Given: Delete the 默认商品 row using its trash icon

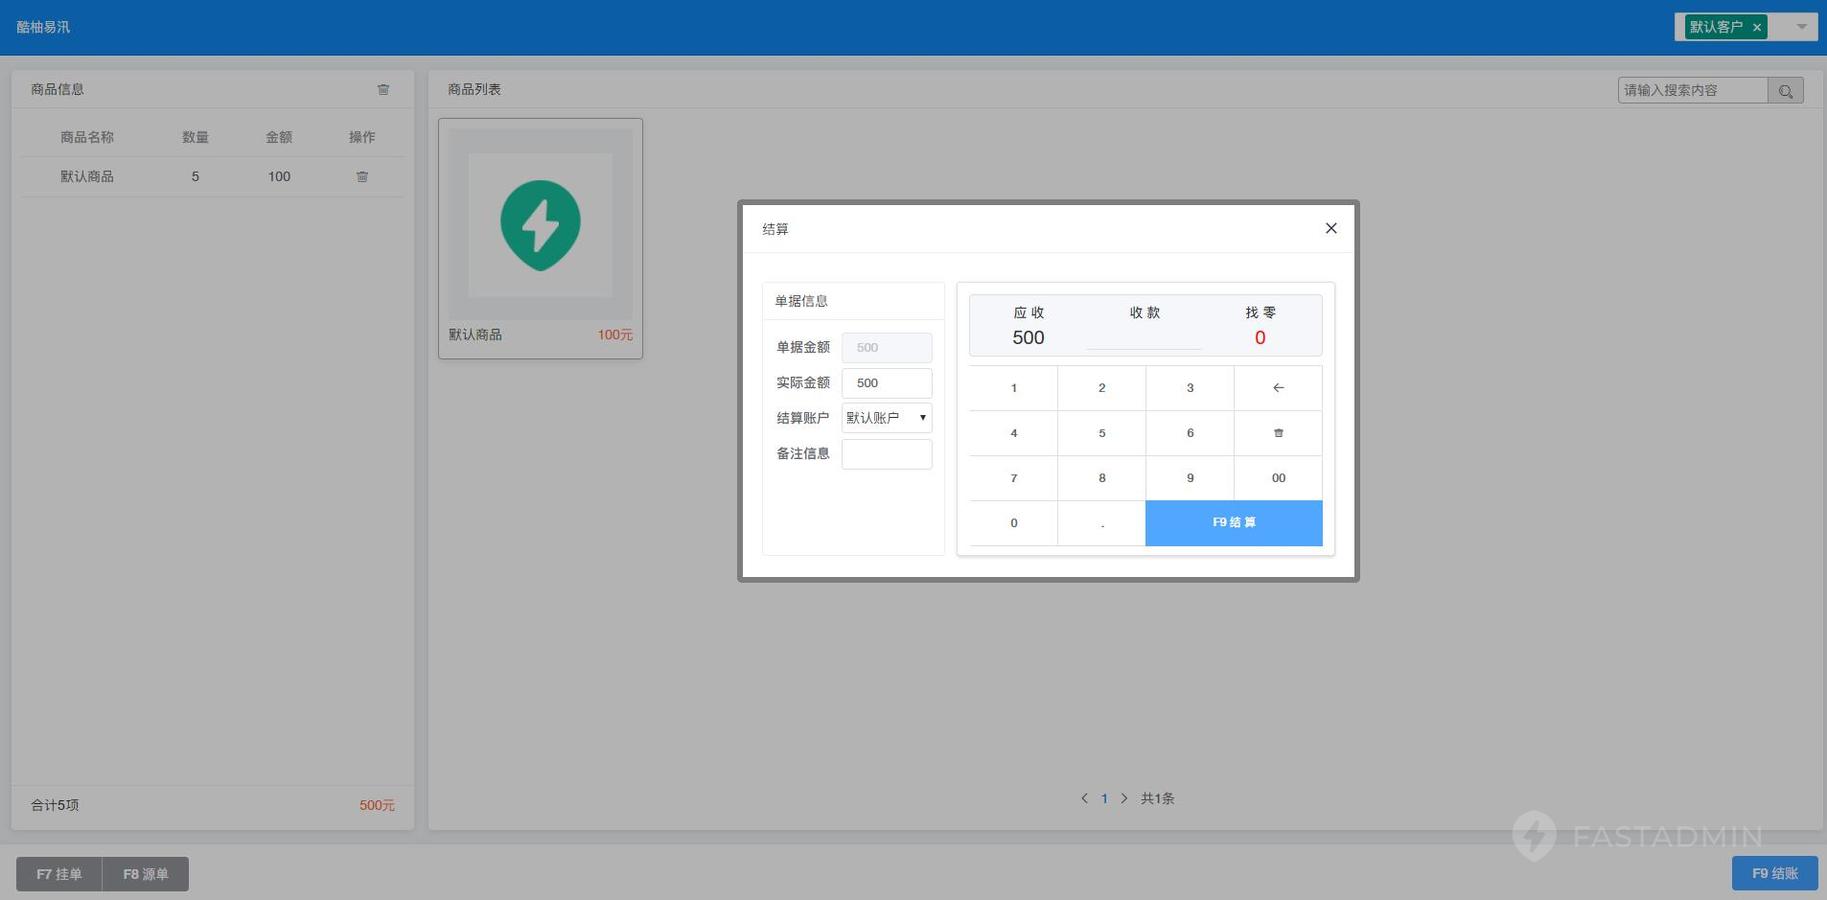Looking at the screenshot, I should point(362,177).
